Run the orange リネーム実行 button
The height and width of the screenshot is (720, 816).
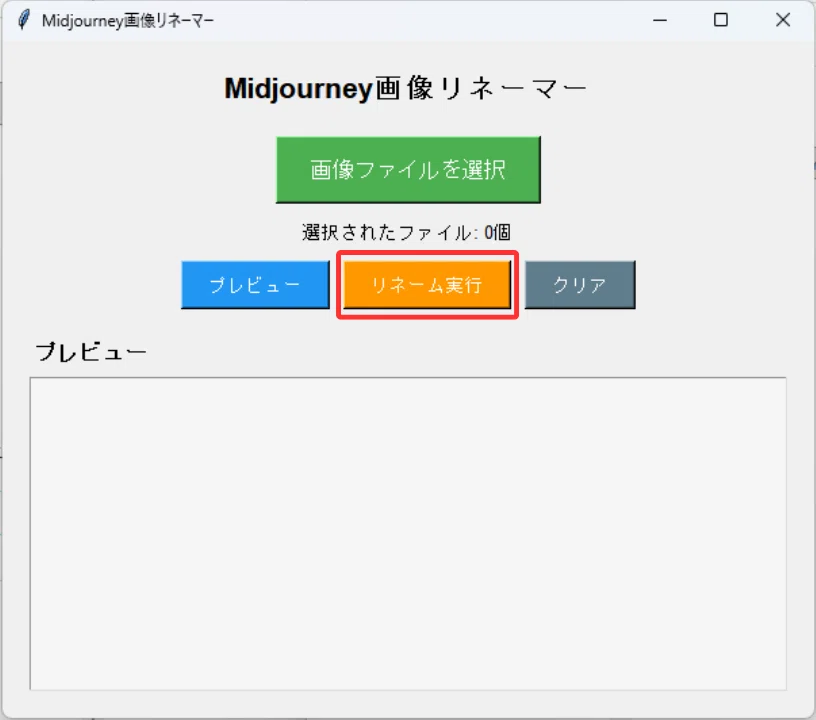pyautogui.click(x=427, y=285)
